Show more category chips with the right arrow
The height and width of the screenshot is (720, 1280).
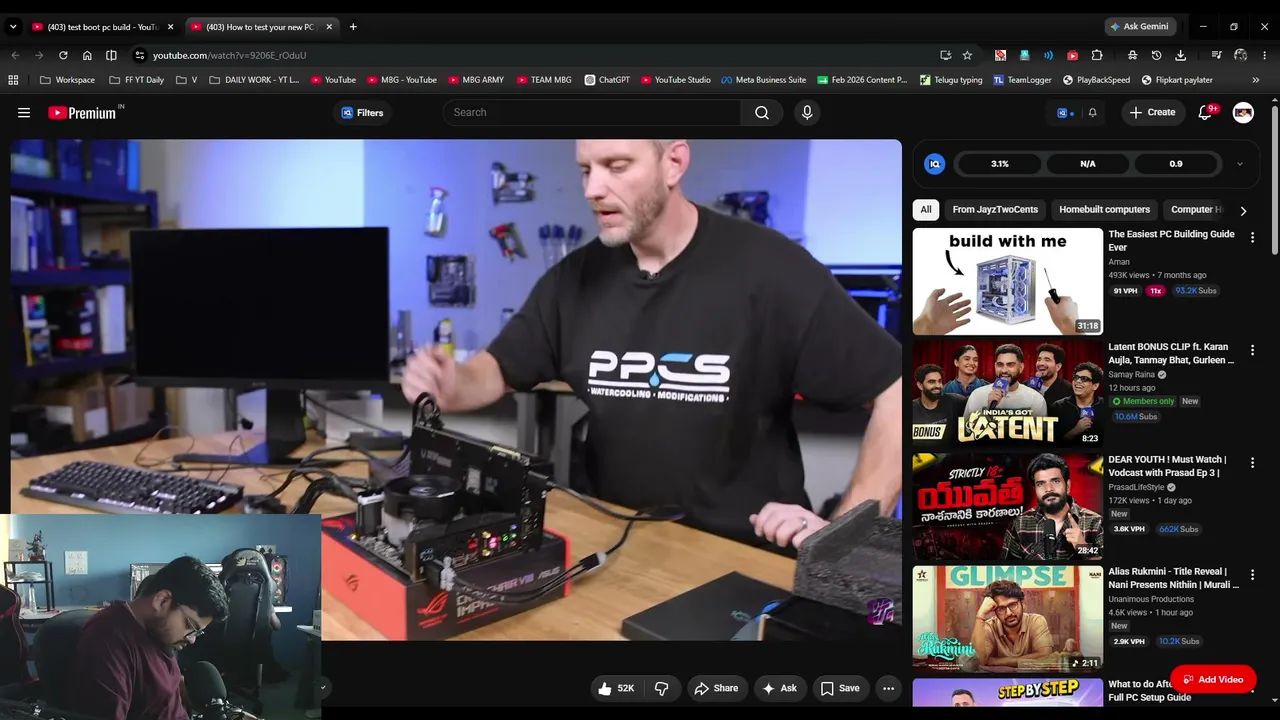click(1243, 211)
